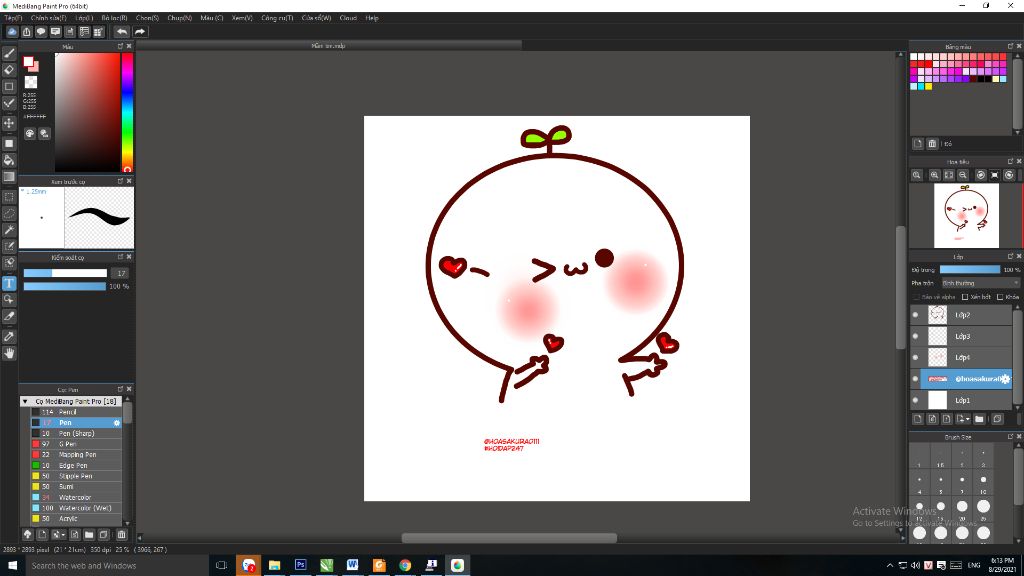Collapse the MediBang Paint Pro brush group
The height and width of the screenshot is (576, 1024).
coord(25,401)
